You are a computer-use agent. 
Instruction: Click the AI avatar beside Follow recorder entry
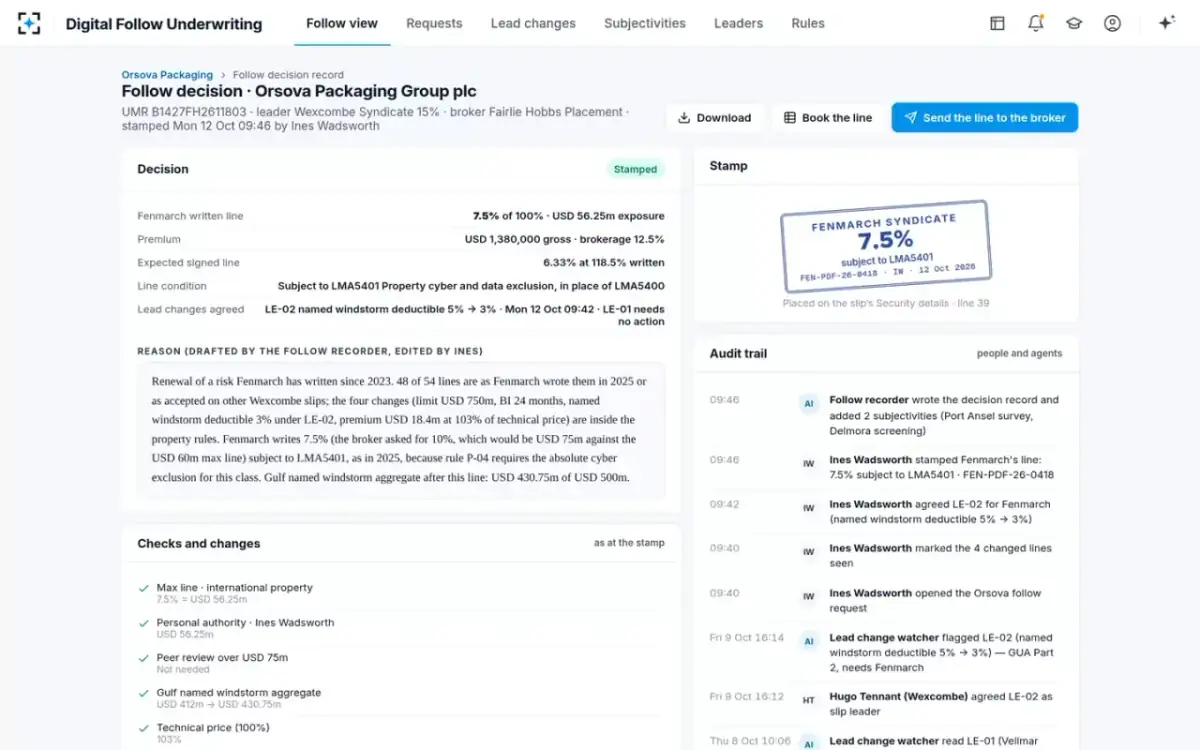[x=809, y=404]
